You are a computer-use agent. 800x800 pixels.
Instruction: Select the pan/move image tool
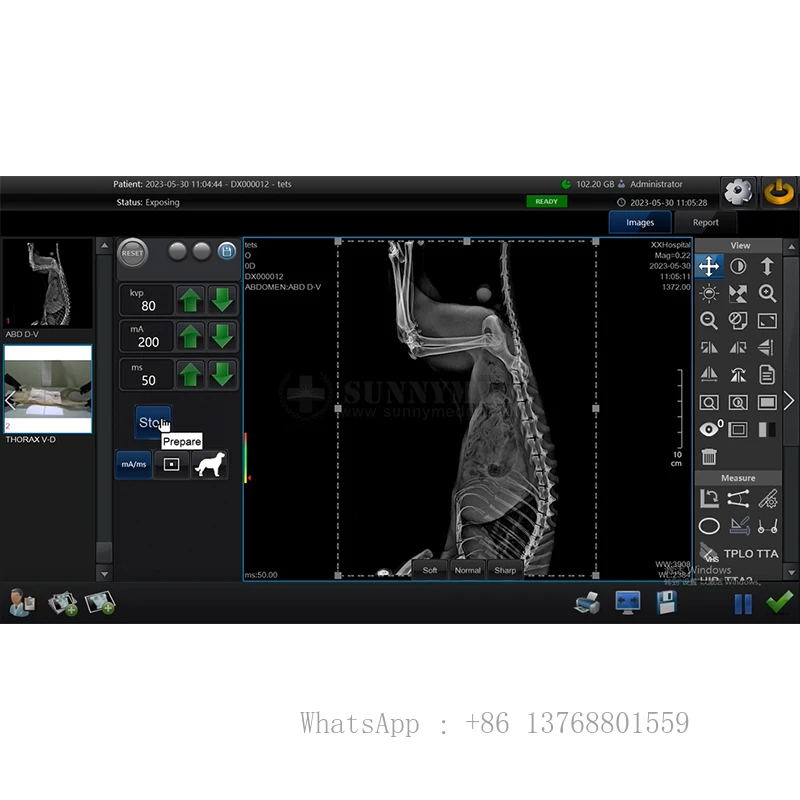click(x=709, y=266)
